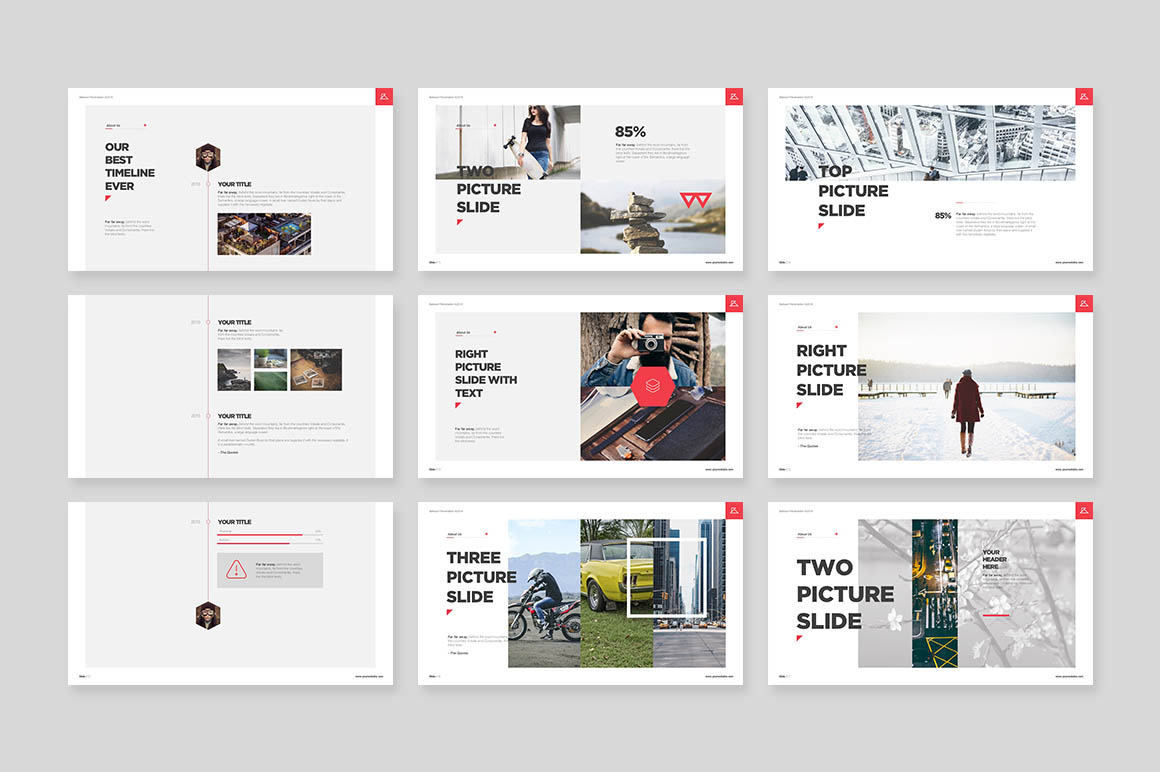
Task: Click the Top Picture Slide heading
Action: point(852,191)
